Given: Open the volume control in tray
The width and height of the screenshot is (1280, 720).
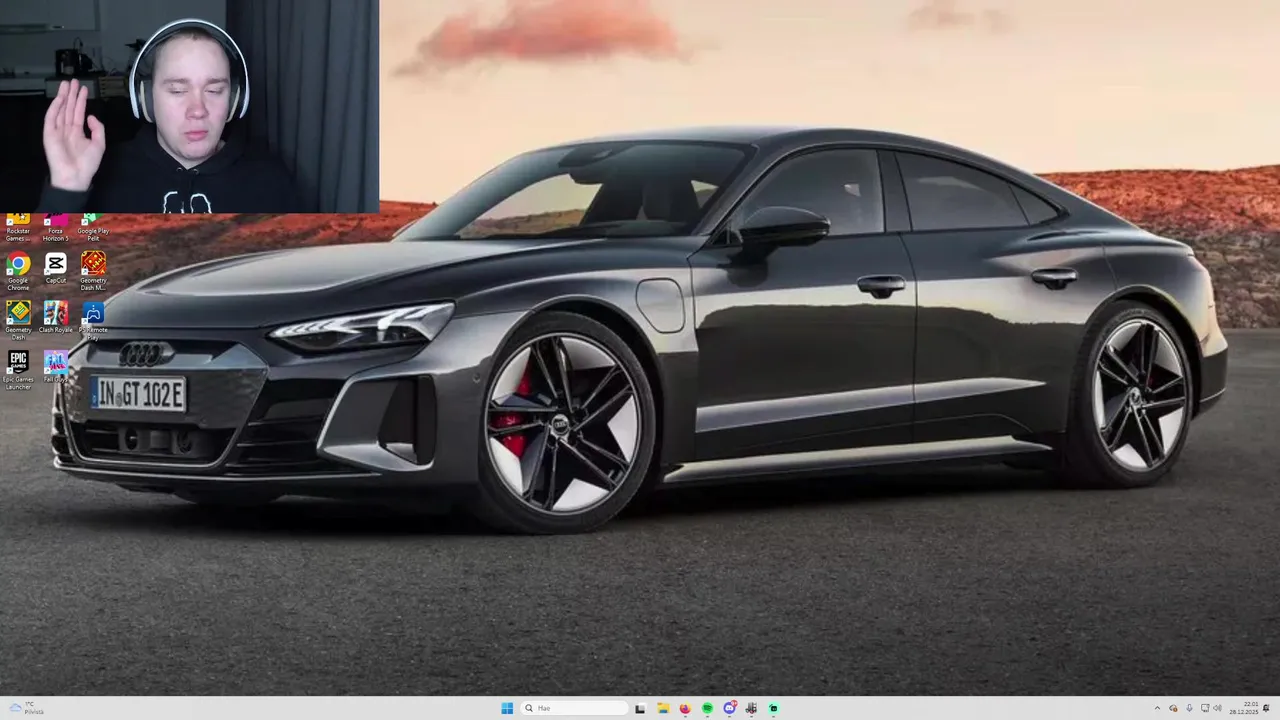Looking at the screenshot, I should [x=1218, y=708].
